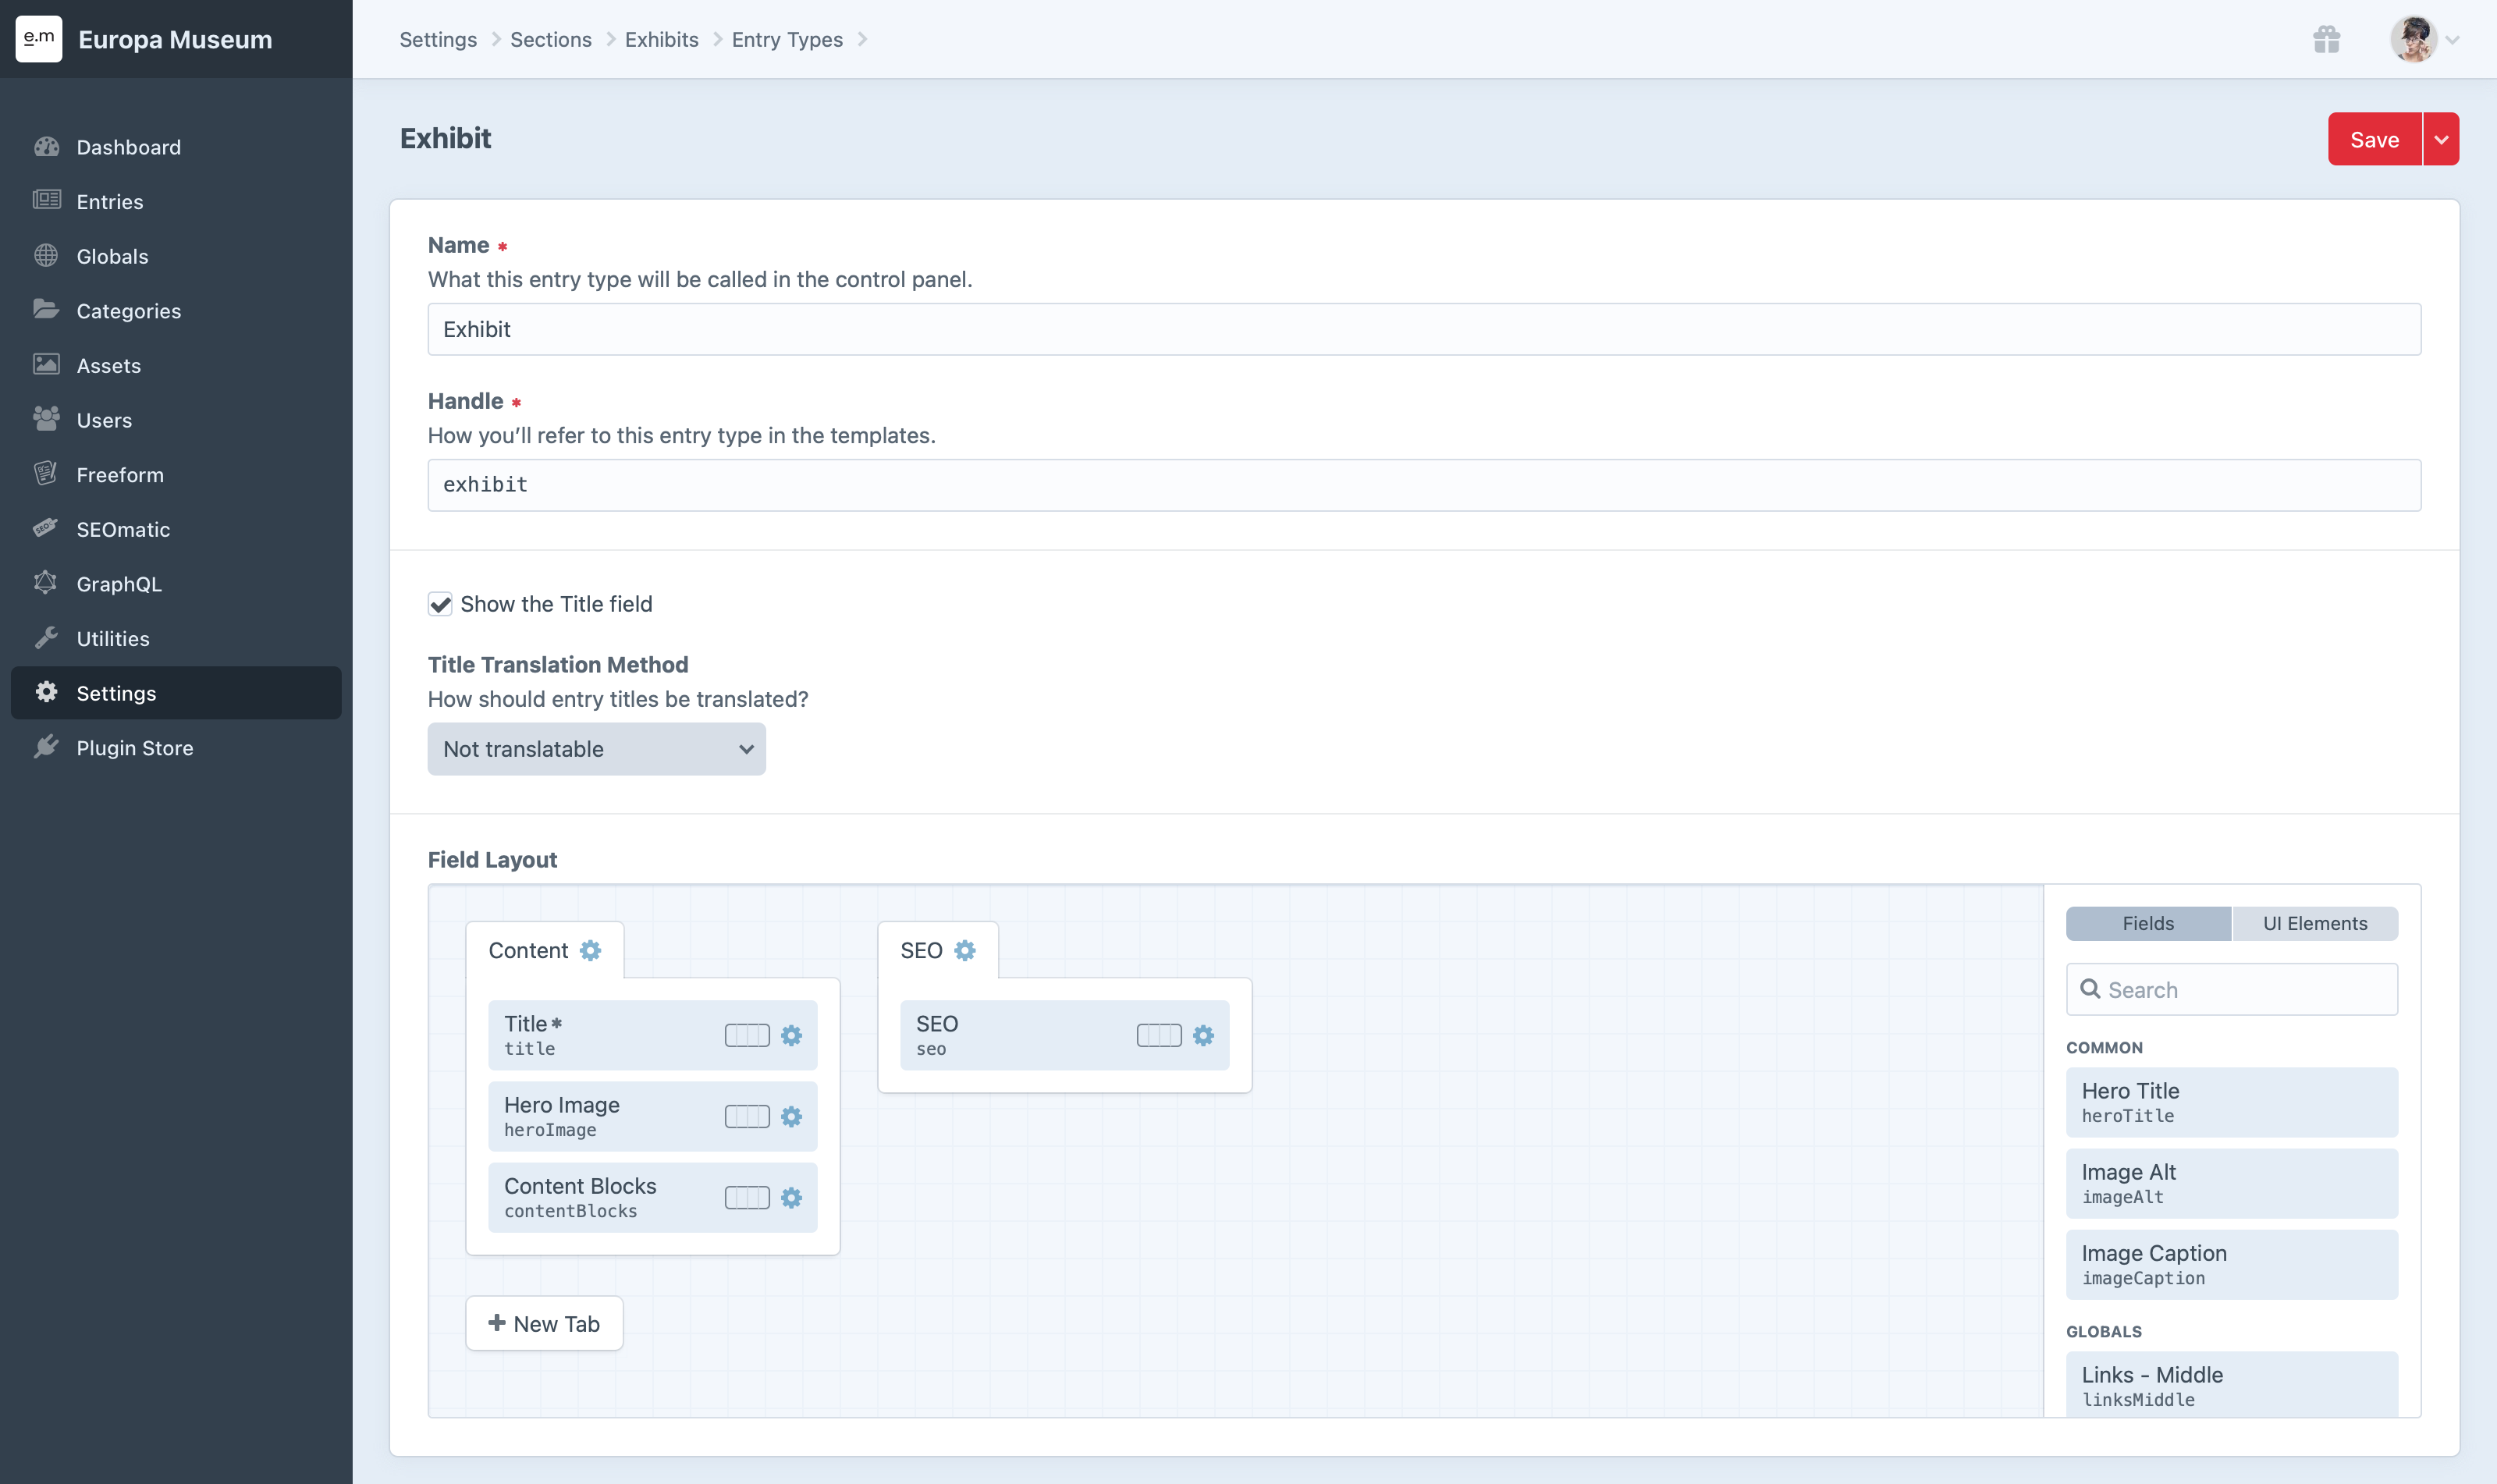Image resolution: width=2497 pixels, height=1484 pixels.
Task: Open the Title Translation Method dropdown
Action: click(x=596, y=749)
